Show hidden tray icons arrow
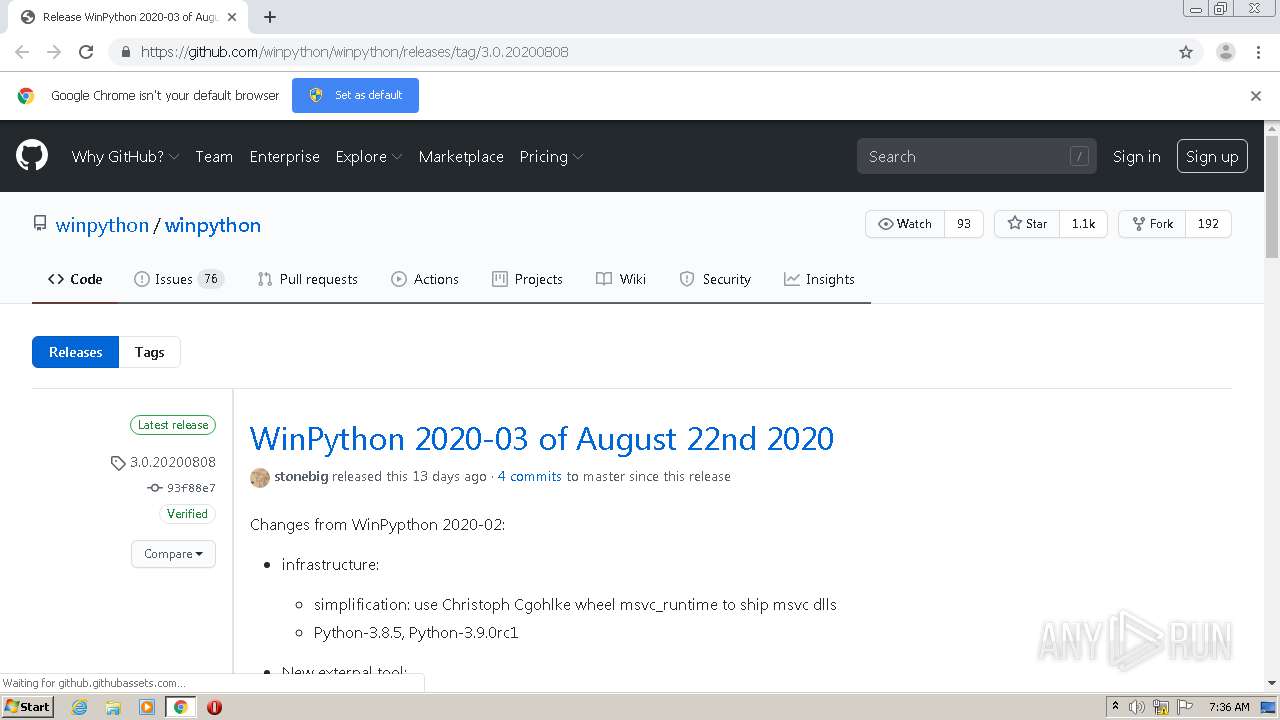The width and height of the screenshot is (1280, 720). tap(1115, 707)
